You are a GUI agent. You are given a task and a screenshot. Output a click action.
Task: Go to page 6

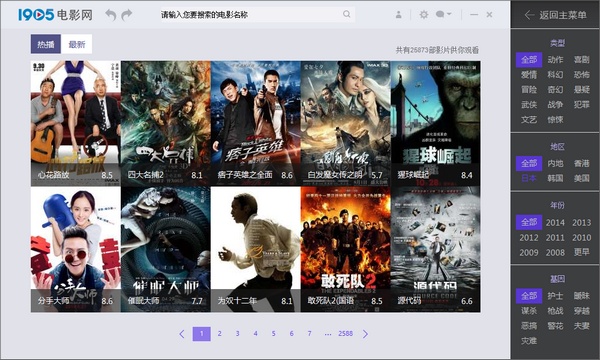[292, 334]
